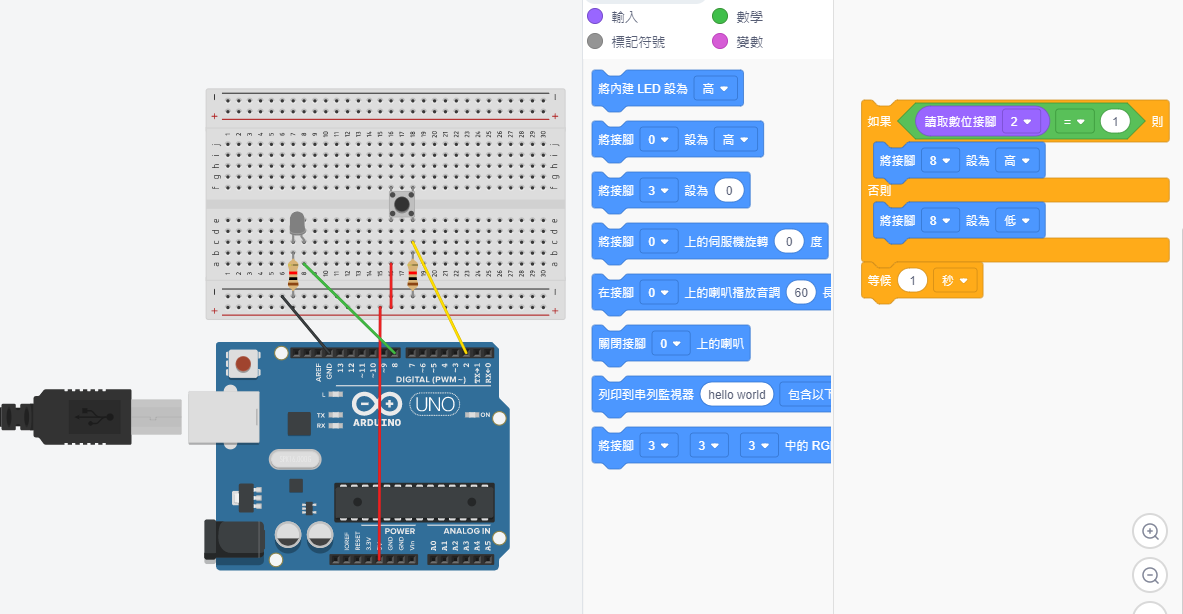
Task: Open the 秒 unit dropdown in 等候 block
Action: (x=954, y=281)
